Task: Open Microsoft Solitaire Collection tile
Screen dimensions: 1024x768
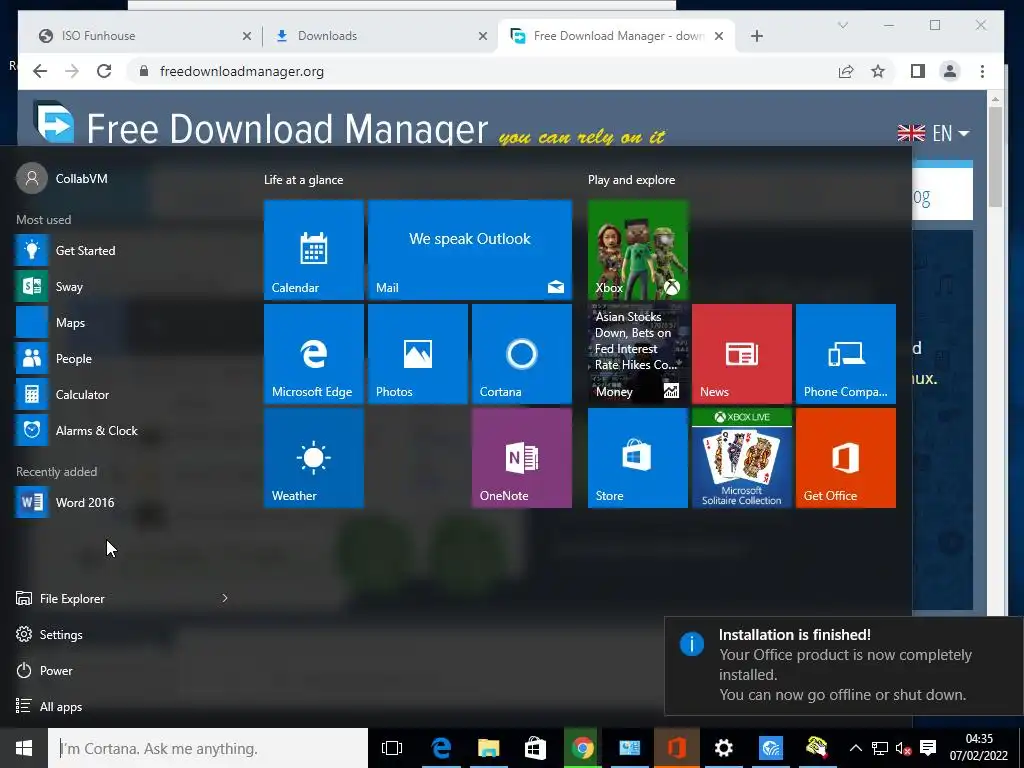Action: [x=742, y=458]
